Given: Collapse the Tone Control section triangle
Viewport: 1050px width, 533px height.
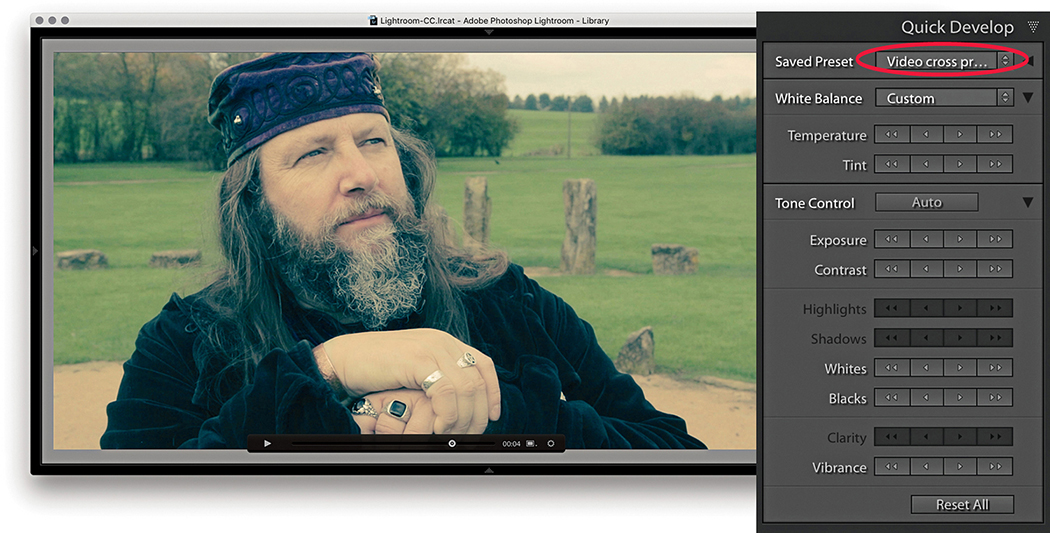Looking at the screenshot, I should coord(1028,203).
